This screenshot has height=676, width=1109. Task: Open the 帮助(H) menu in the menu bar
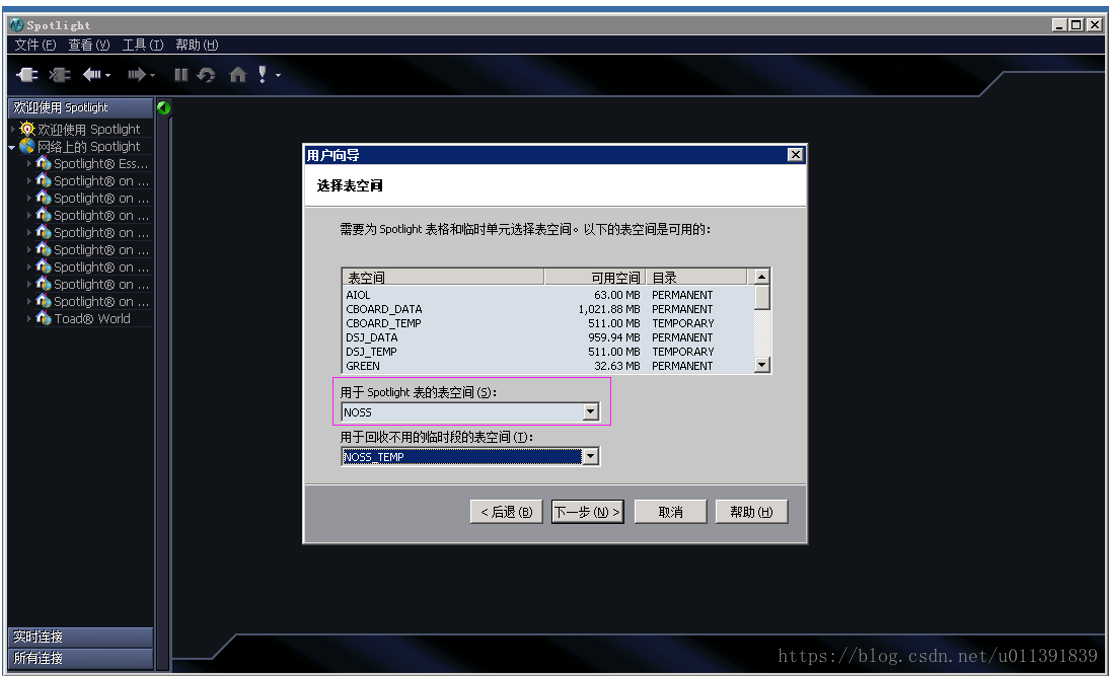tap(197, 45)
